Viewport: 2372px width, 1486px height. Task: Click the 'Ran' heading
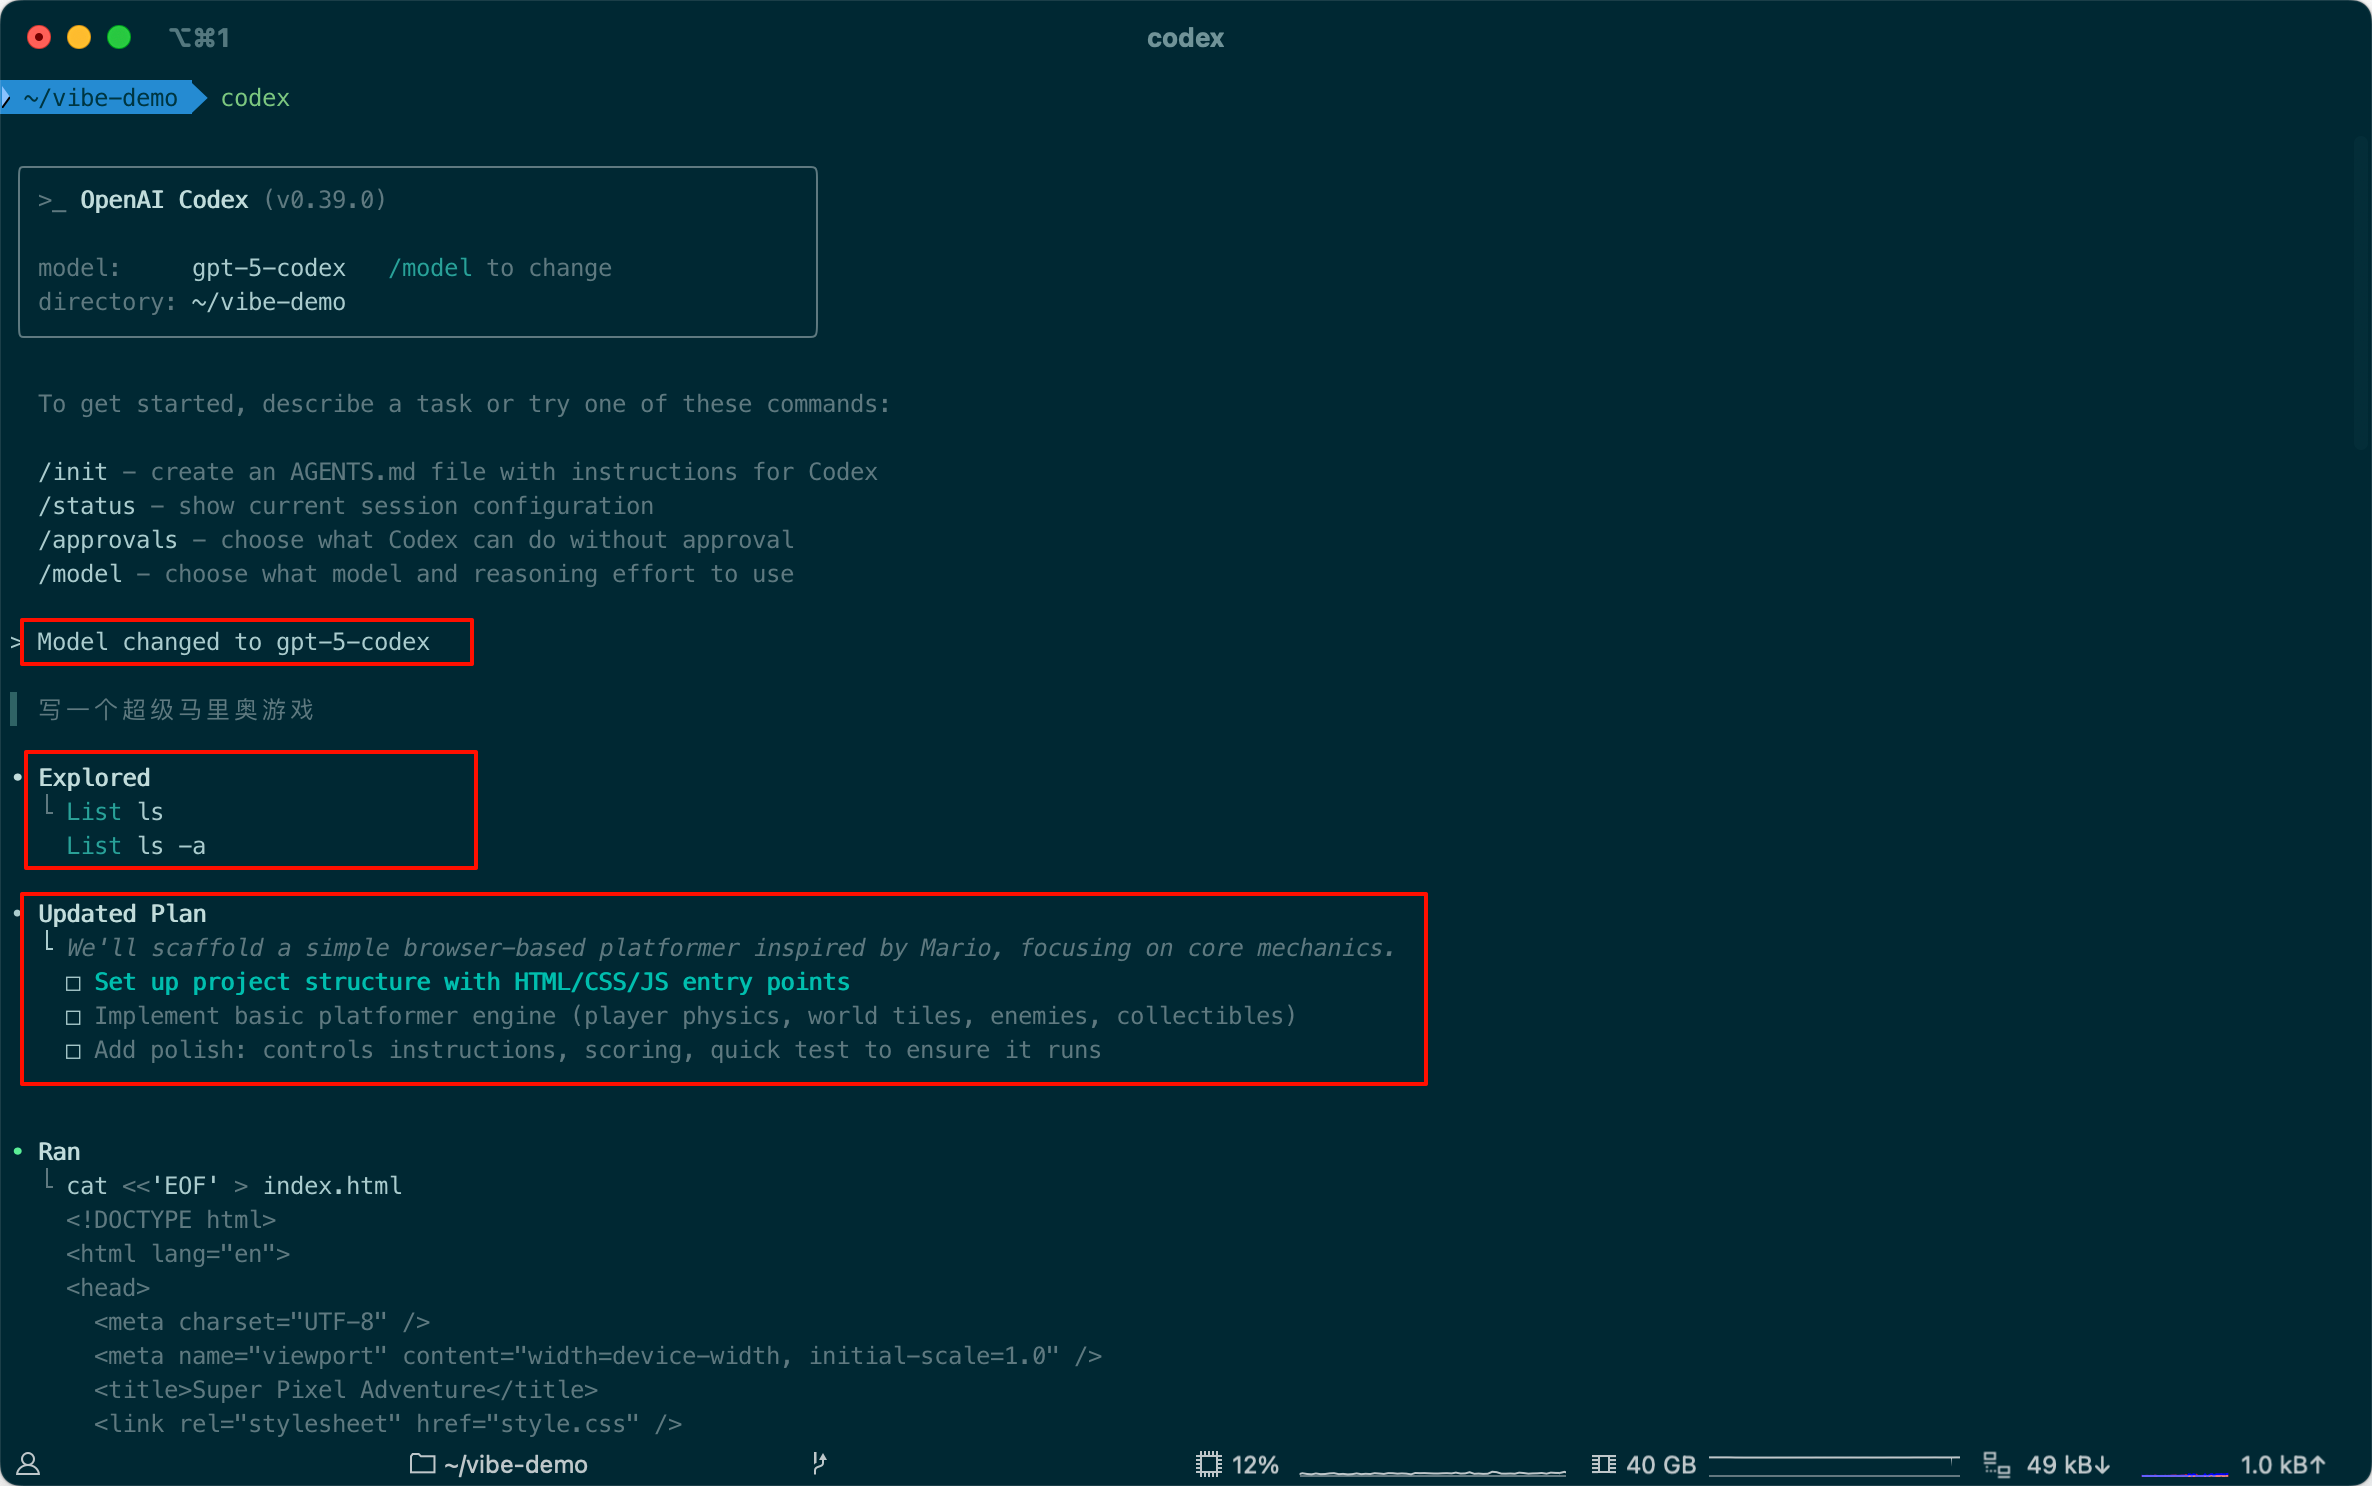coord(59,1152)
